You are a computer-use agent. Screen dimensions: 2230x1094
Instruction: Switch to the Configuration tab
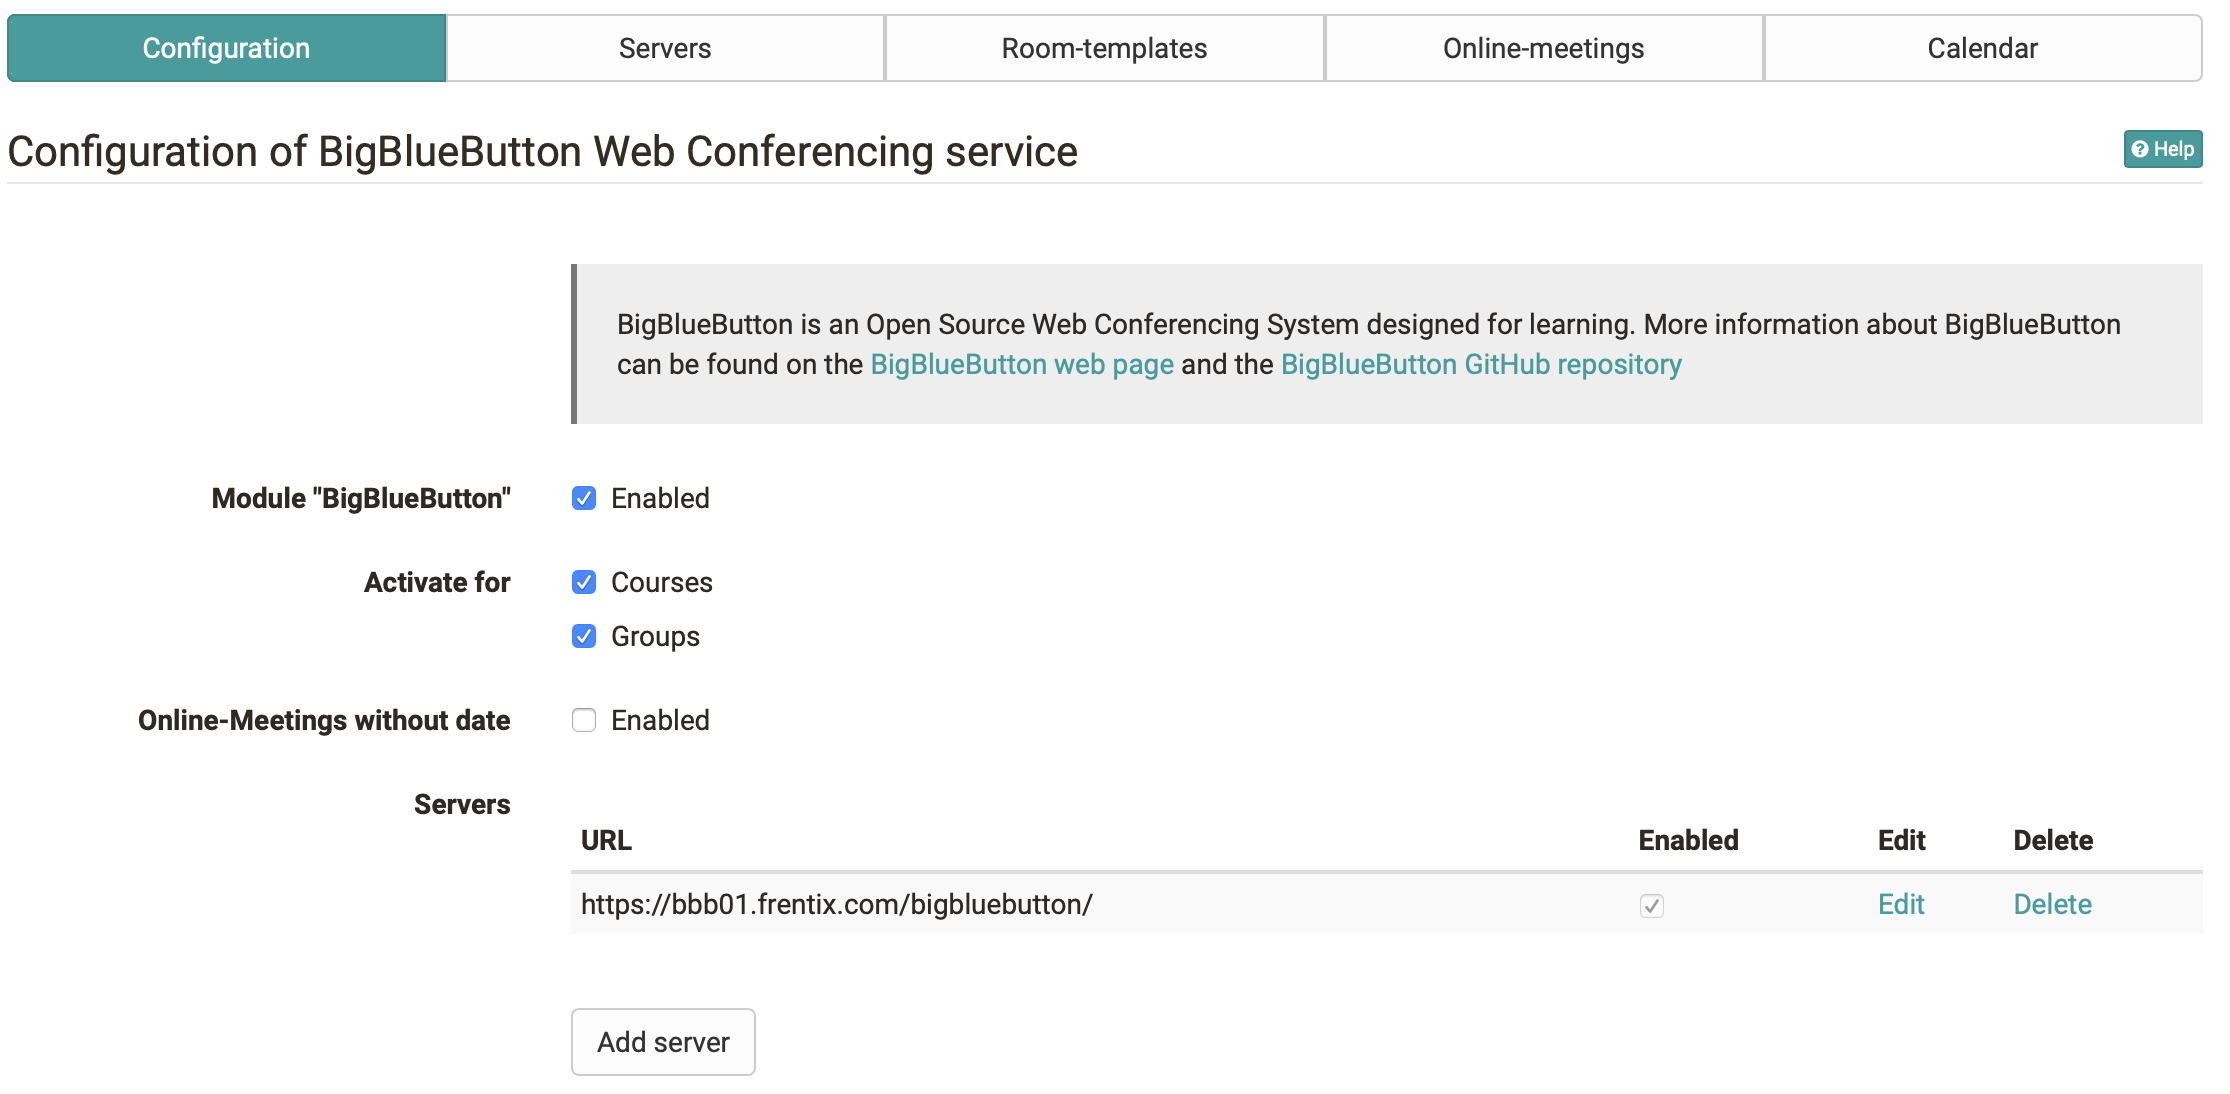227,48
